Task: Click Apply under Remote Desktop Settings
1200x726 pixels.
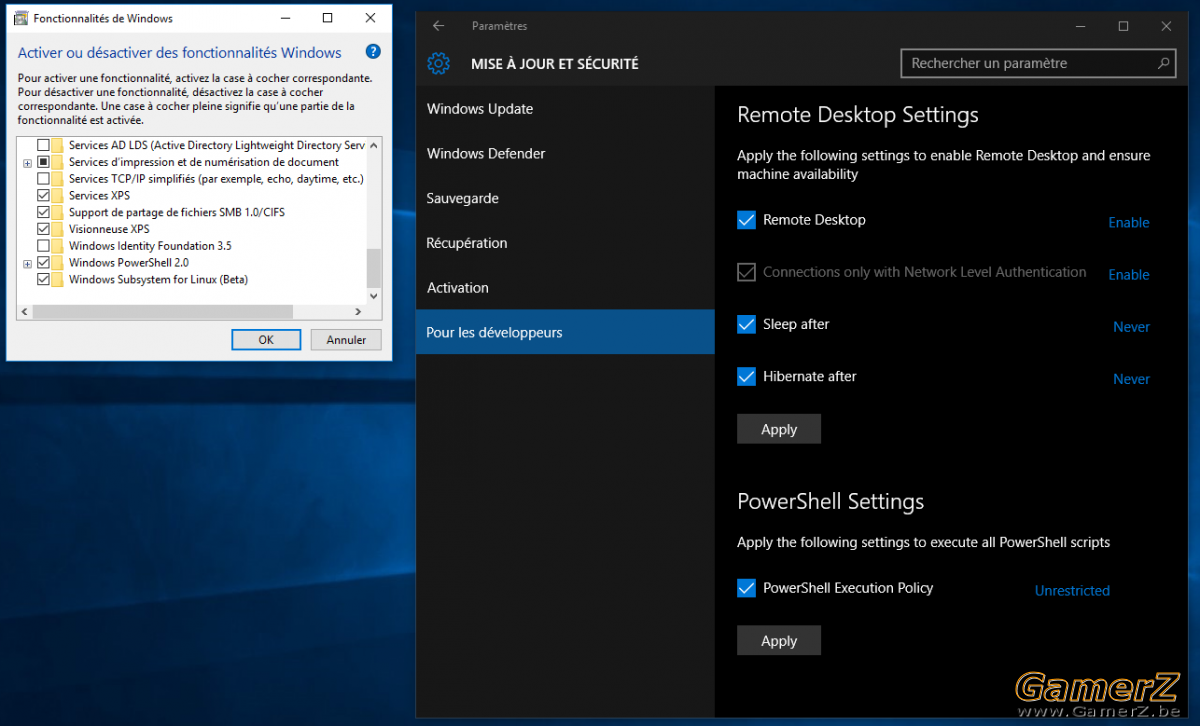Action: (779, 429)
